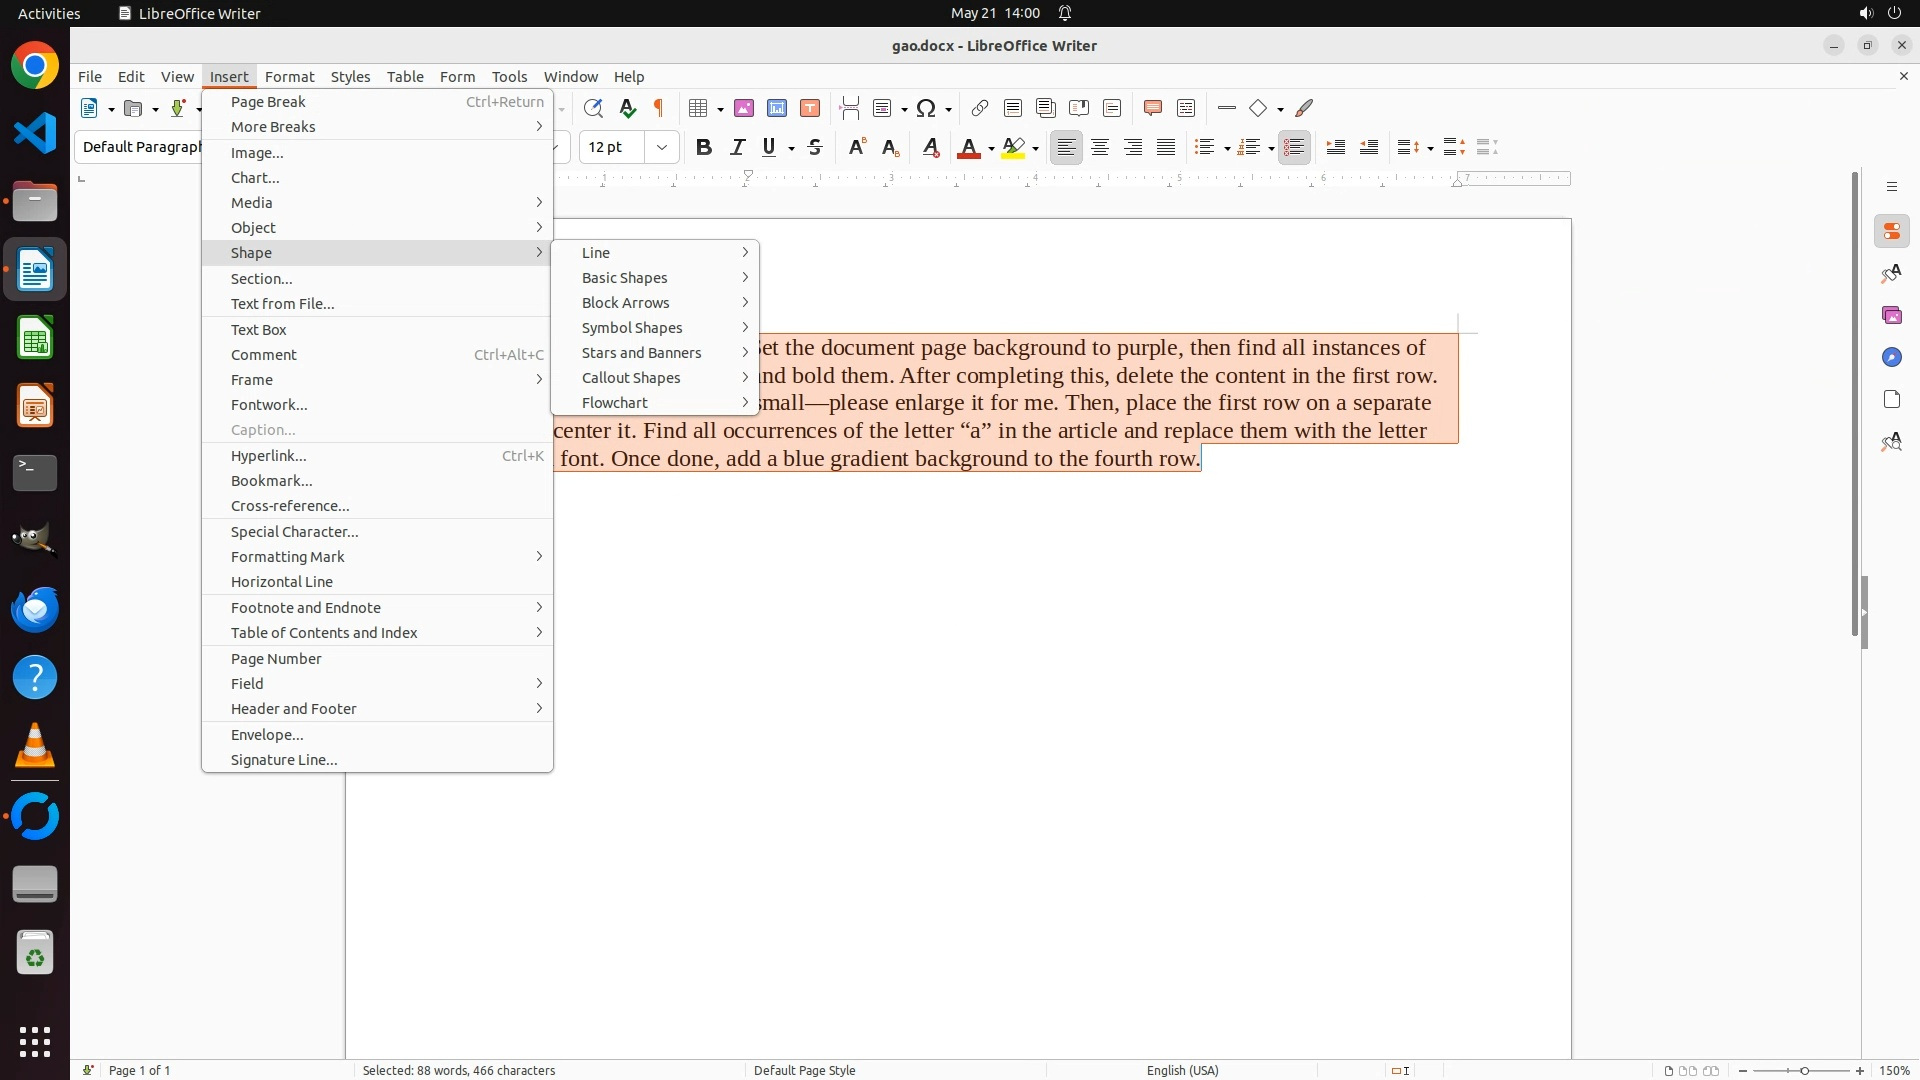
Task: Open Thunderbird from the dock
Action: point(35,609)
